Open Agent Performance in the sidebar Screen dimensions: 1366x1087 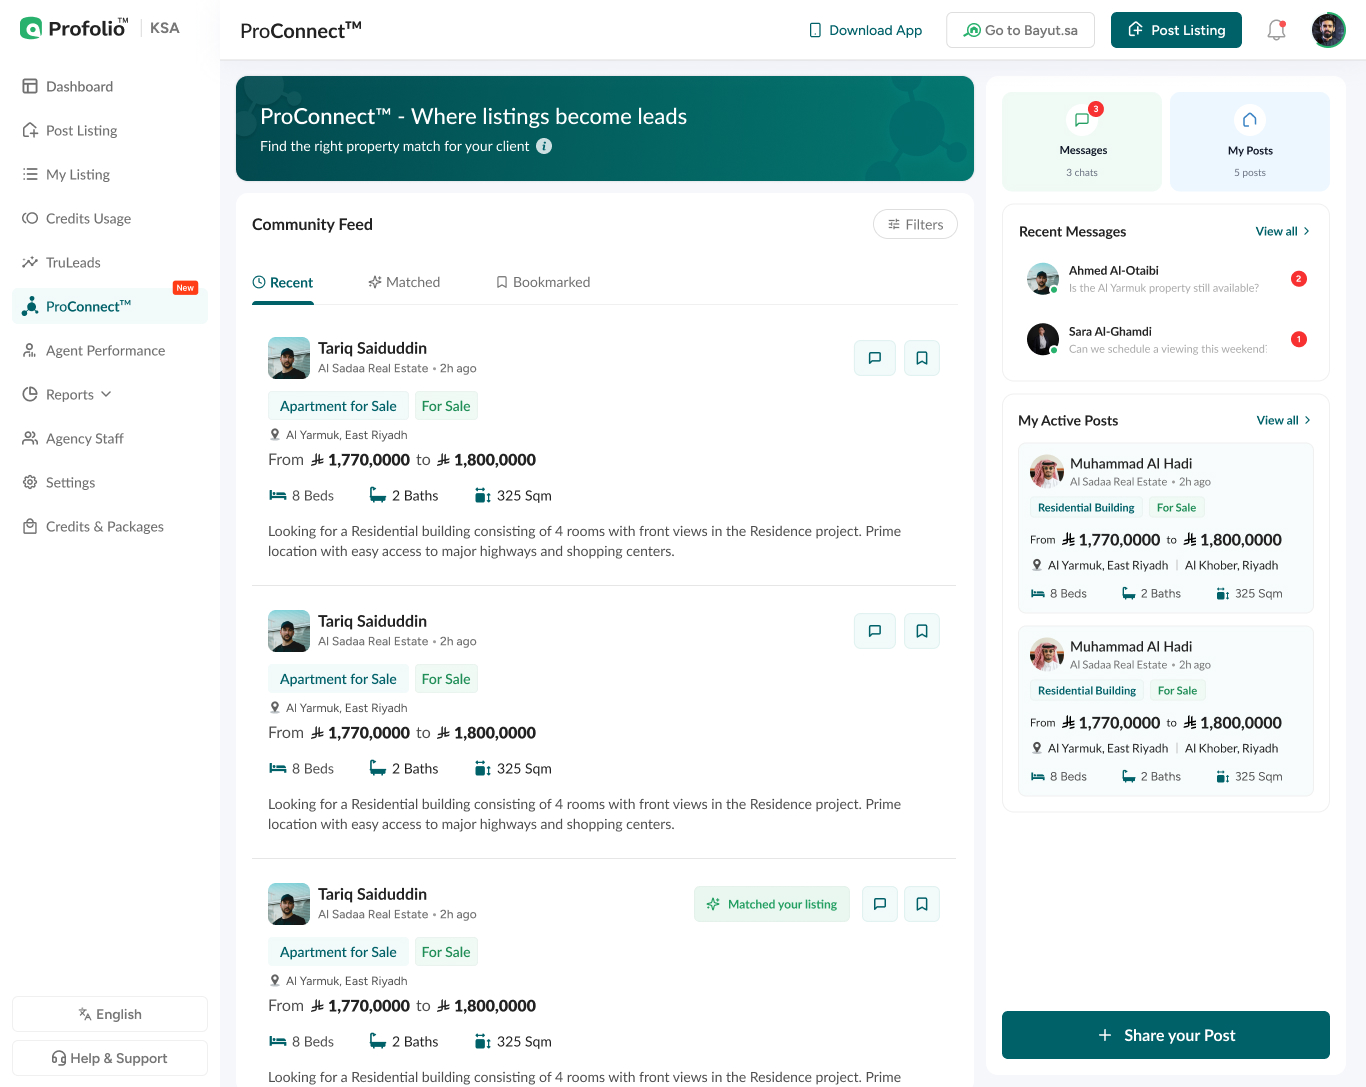[110, 350]
